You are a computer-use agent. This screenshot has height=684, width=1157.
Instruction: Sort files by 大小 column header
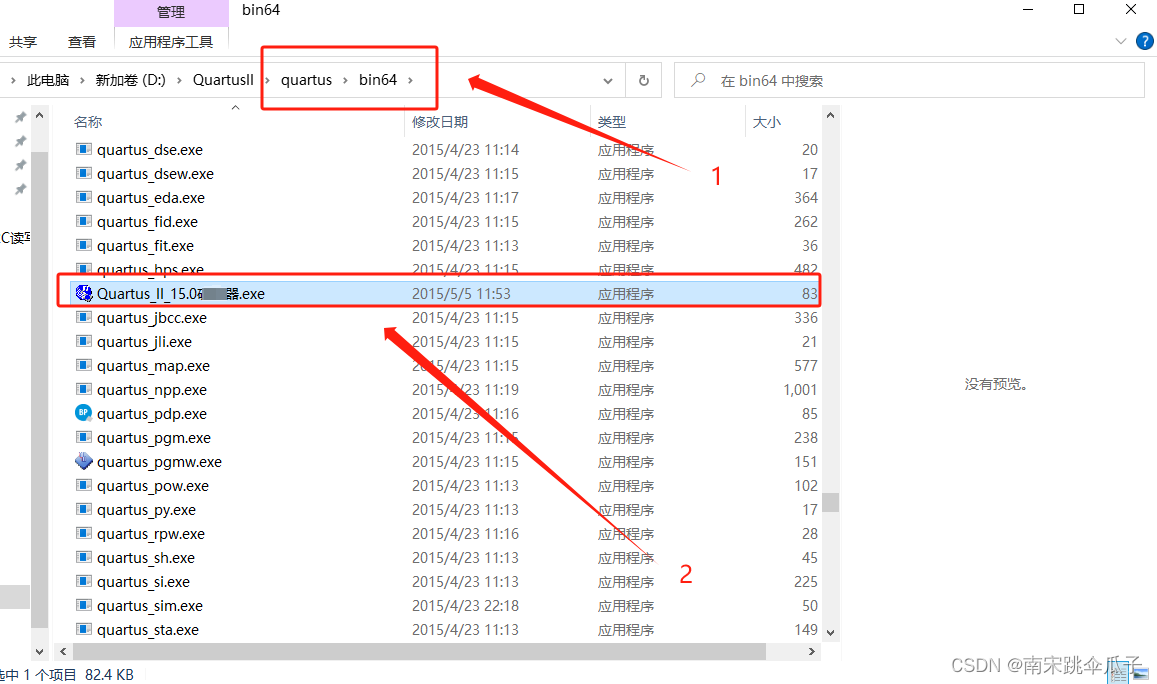coord(767,122)
